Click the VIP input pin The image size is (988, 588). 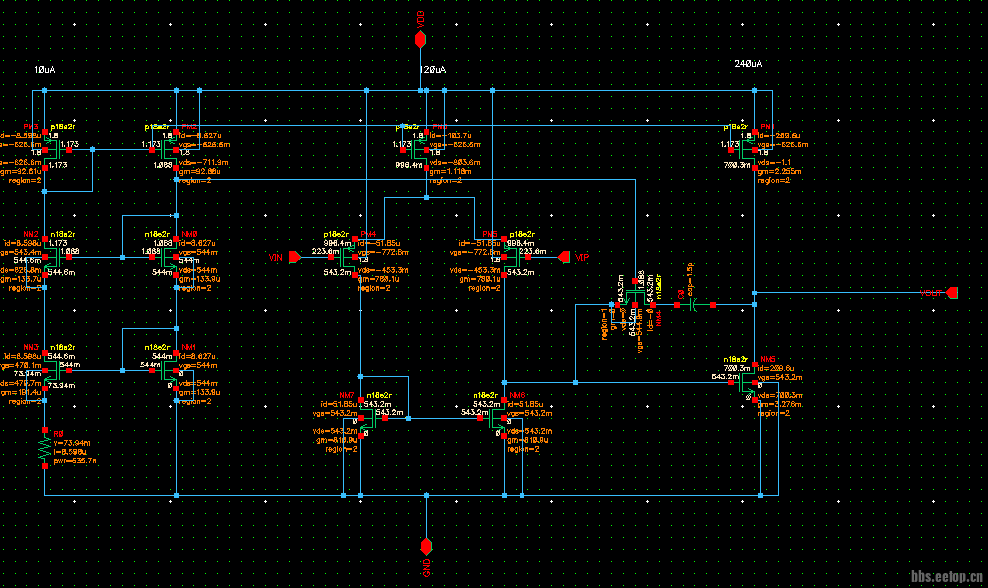pyautogui.click(x=564, y=257)
